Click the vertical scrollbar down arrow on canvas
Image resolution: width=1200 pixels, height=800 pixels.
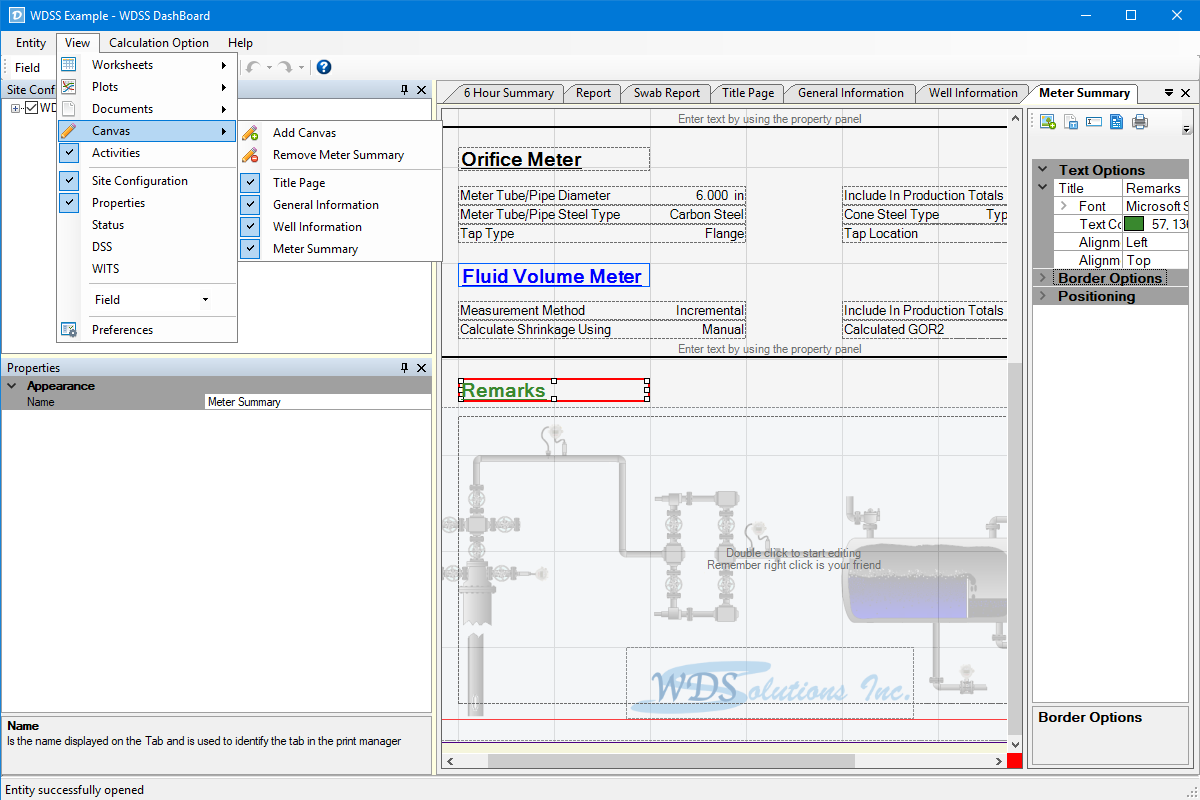1015,745
